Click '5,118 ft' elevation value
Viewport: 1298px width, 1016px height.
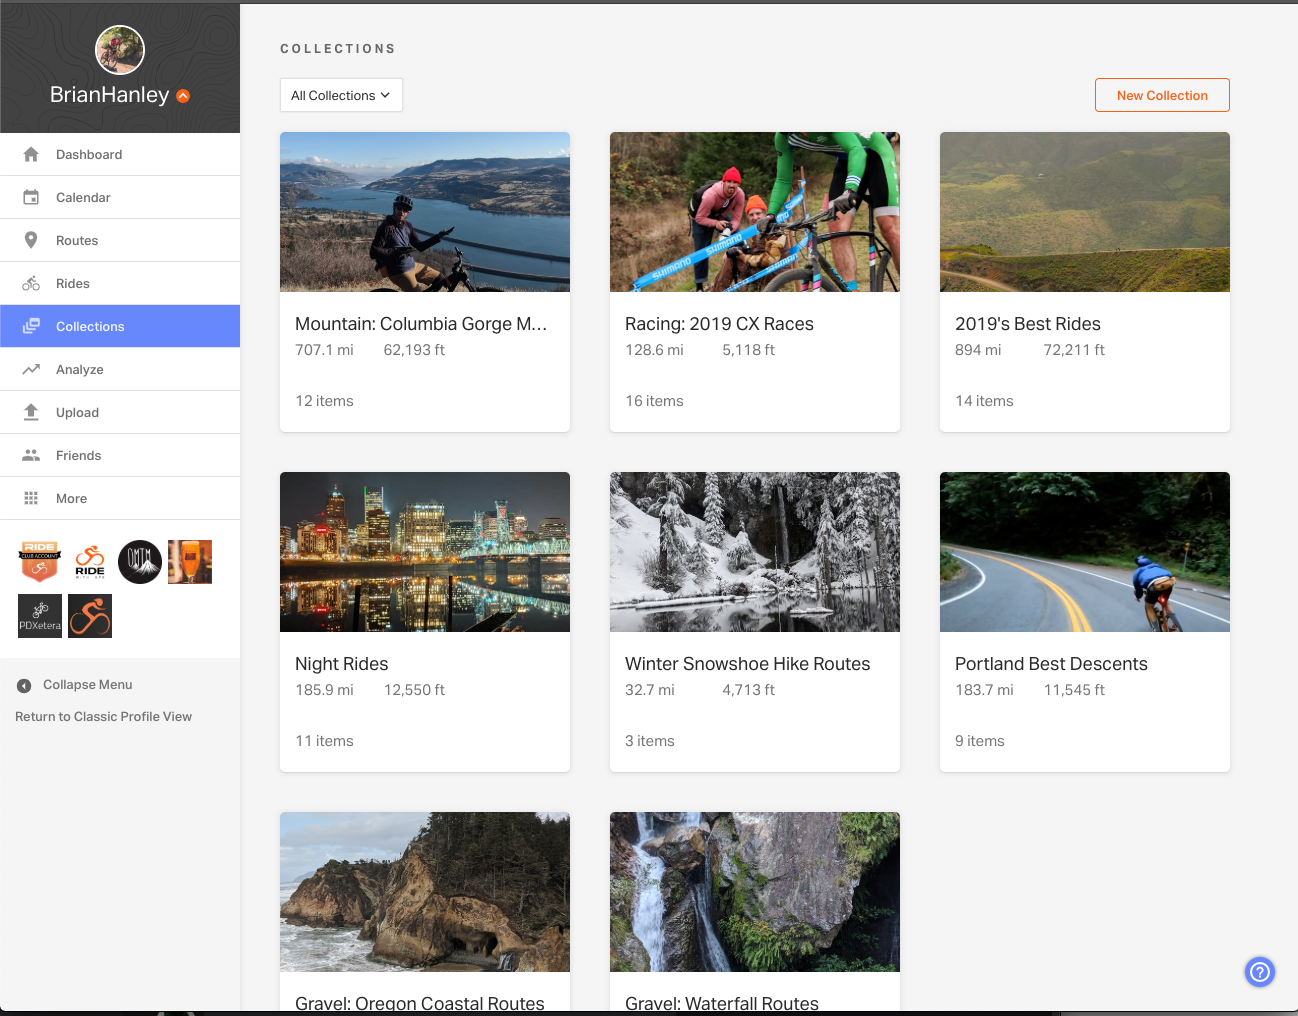[x=748, y=350]
